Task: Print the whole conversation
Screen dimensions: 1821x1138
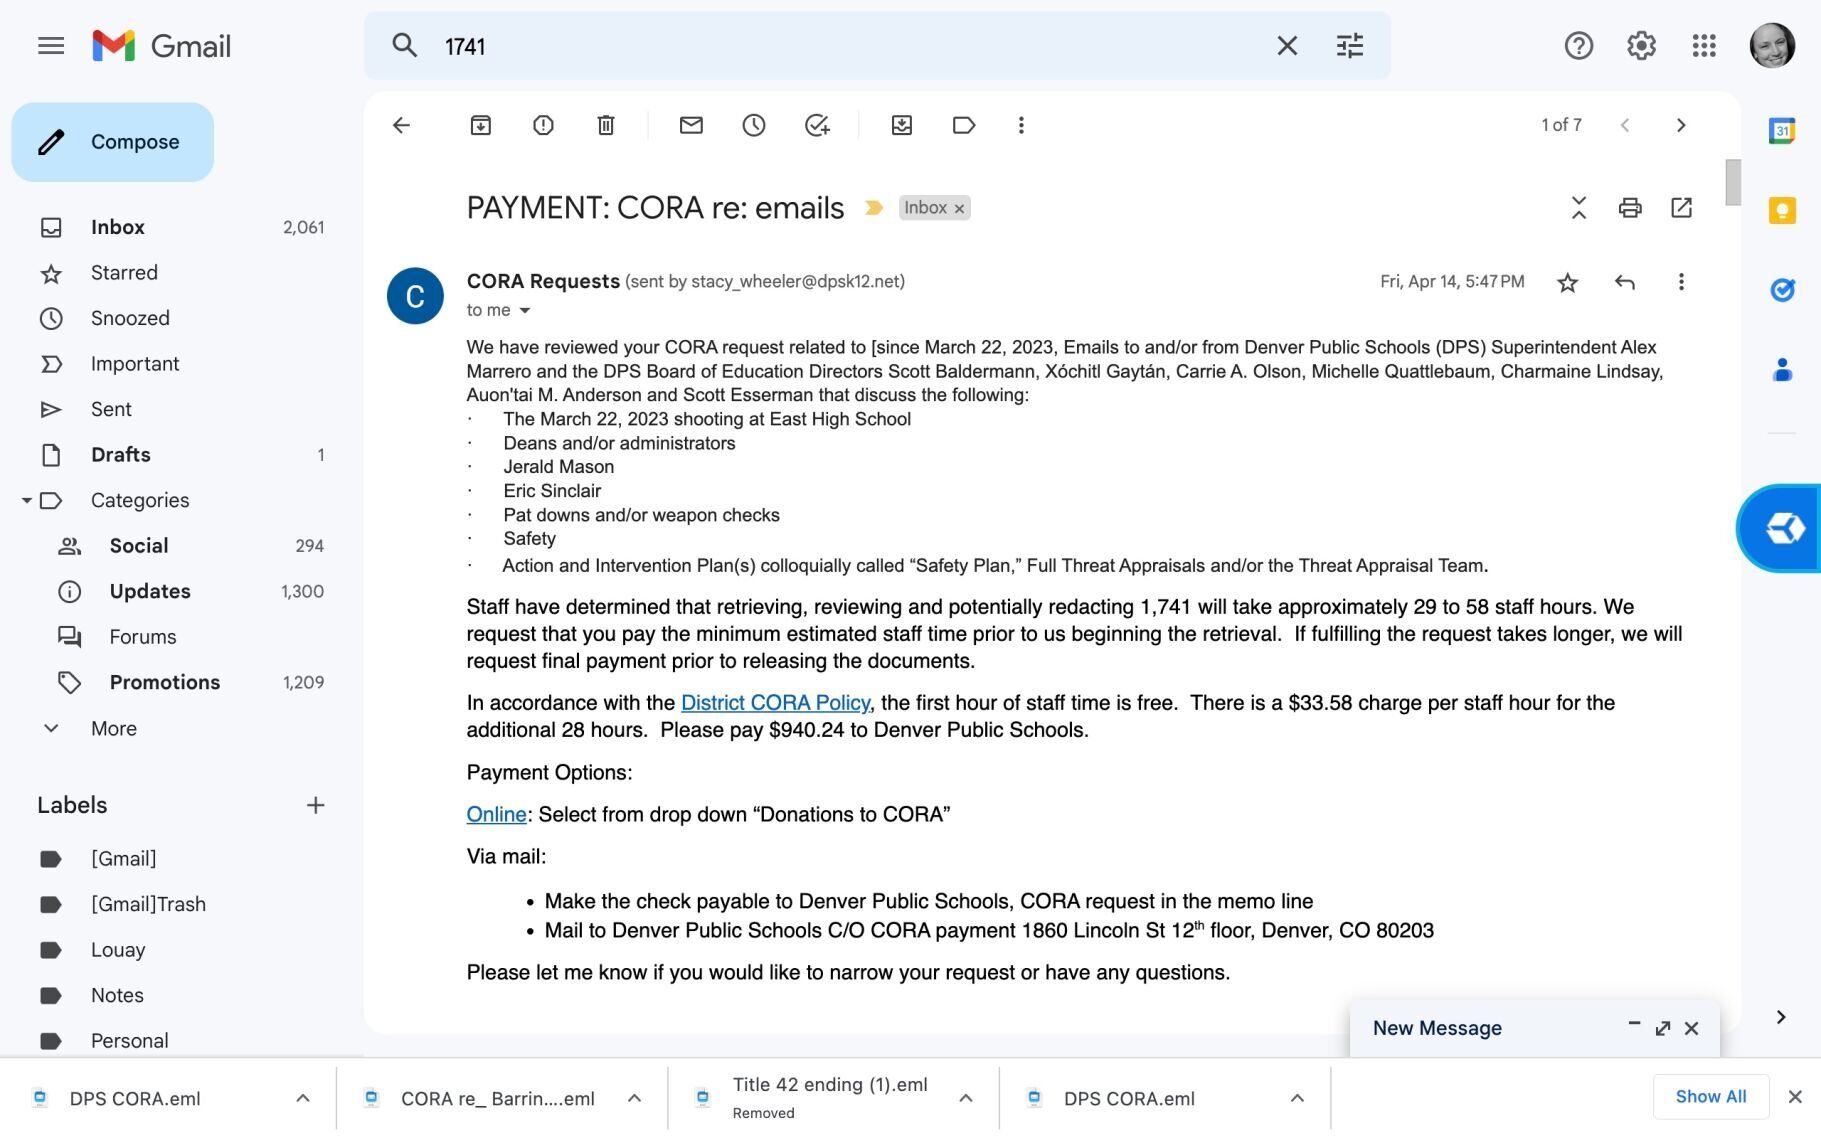Action: [1630, 208]
